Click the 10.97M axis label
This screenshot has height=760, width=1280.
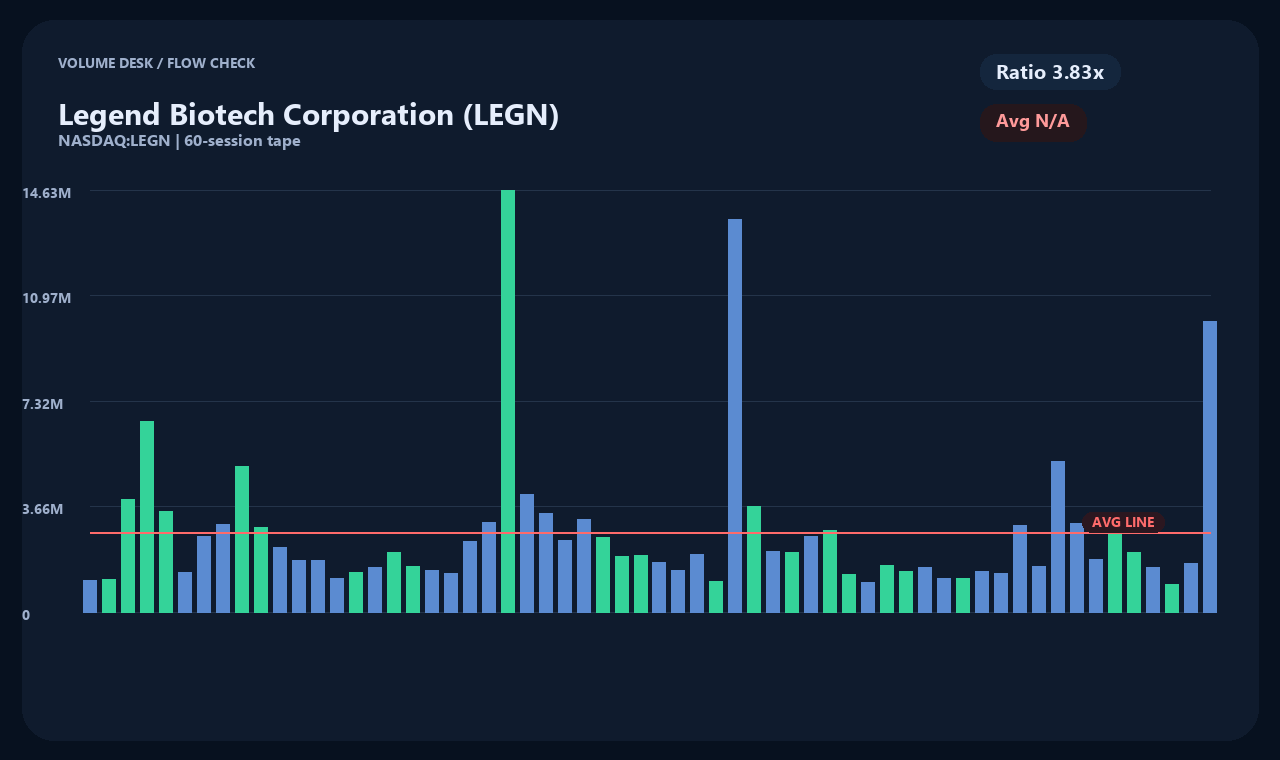tap(47, 298)
